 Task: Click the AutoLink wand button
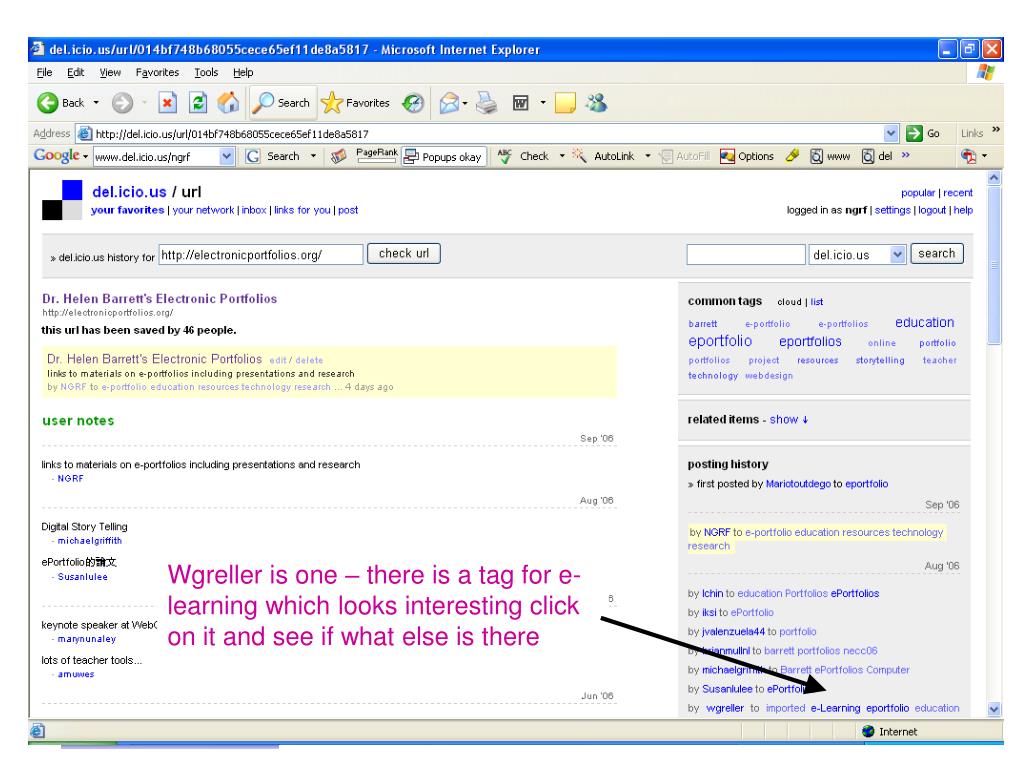click(603, 156)
